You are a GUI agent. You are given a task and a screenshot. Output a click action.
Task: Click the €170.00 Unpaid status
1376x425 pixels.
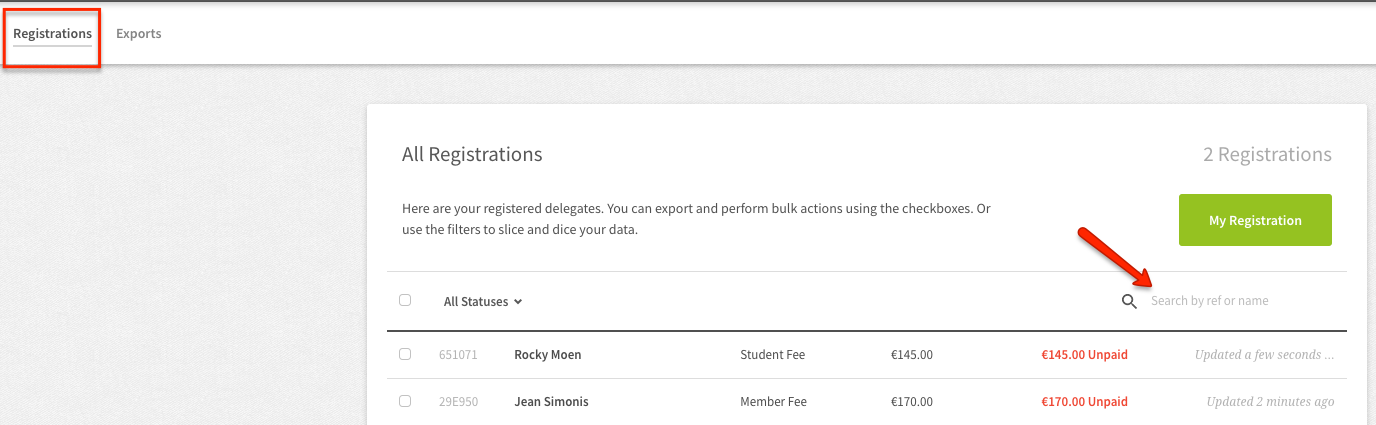[1084, 402]
